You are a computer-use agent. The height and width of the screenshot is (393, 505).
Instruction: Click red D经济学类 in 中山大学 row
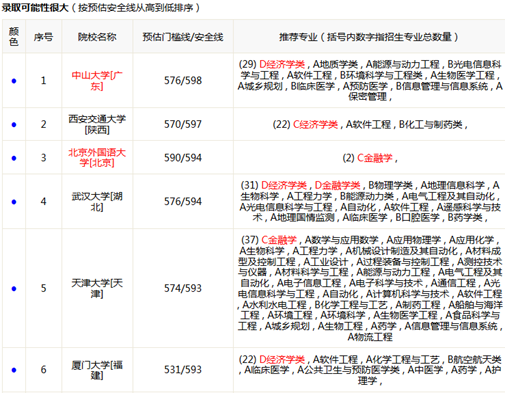coord(282,64)
